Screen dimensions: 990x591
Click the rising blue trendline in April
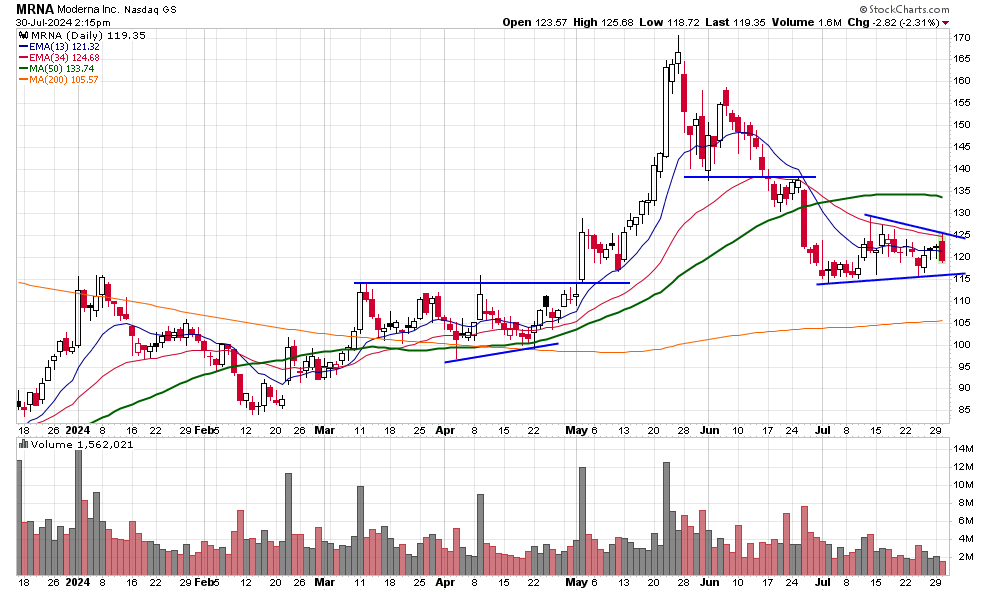tap(501, 353)
